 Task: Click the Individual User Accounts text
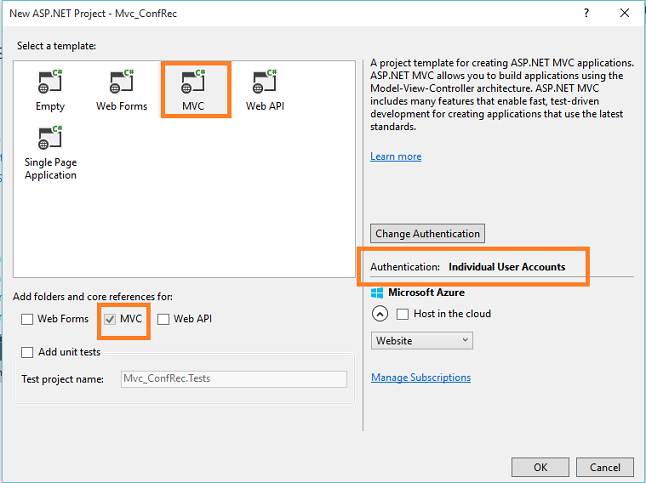coord(507,267)
